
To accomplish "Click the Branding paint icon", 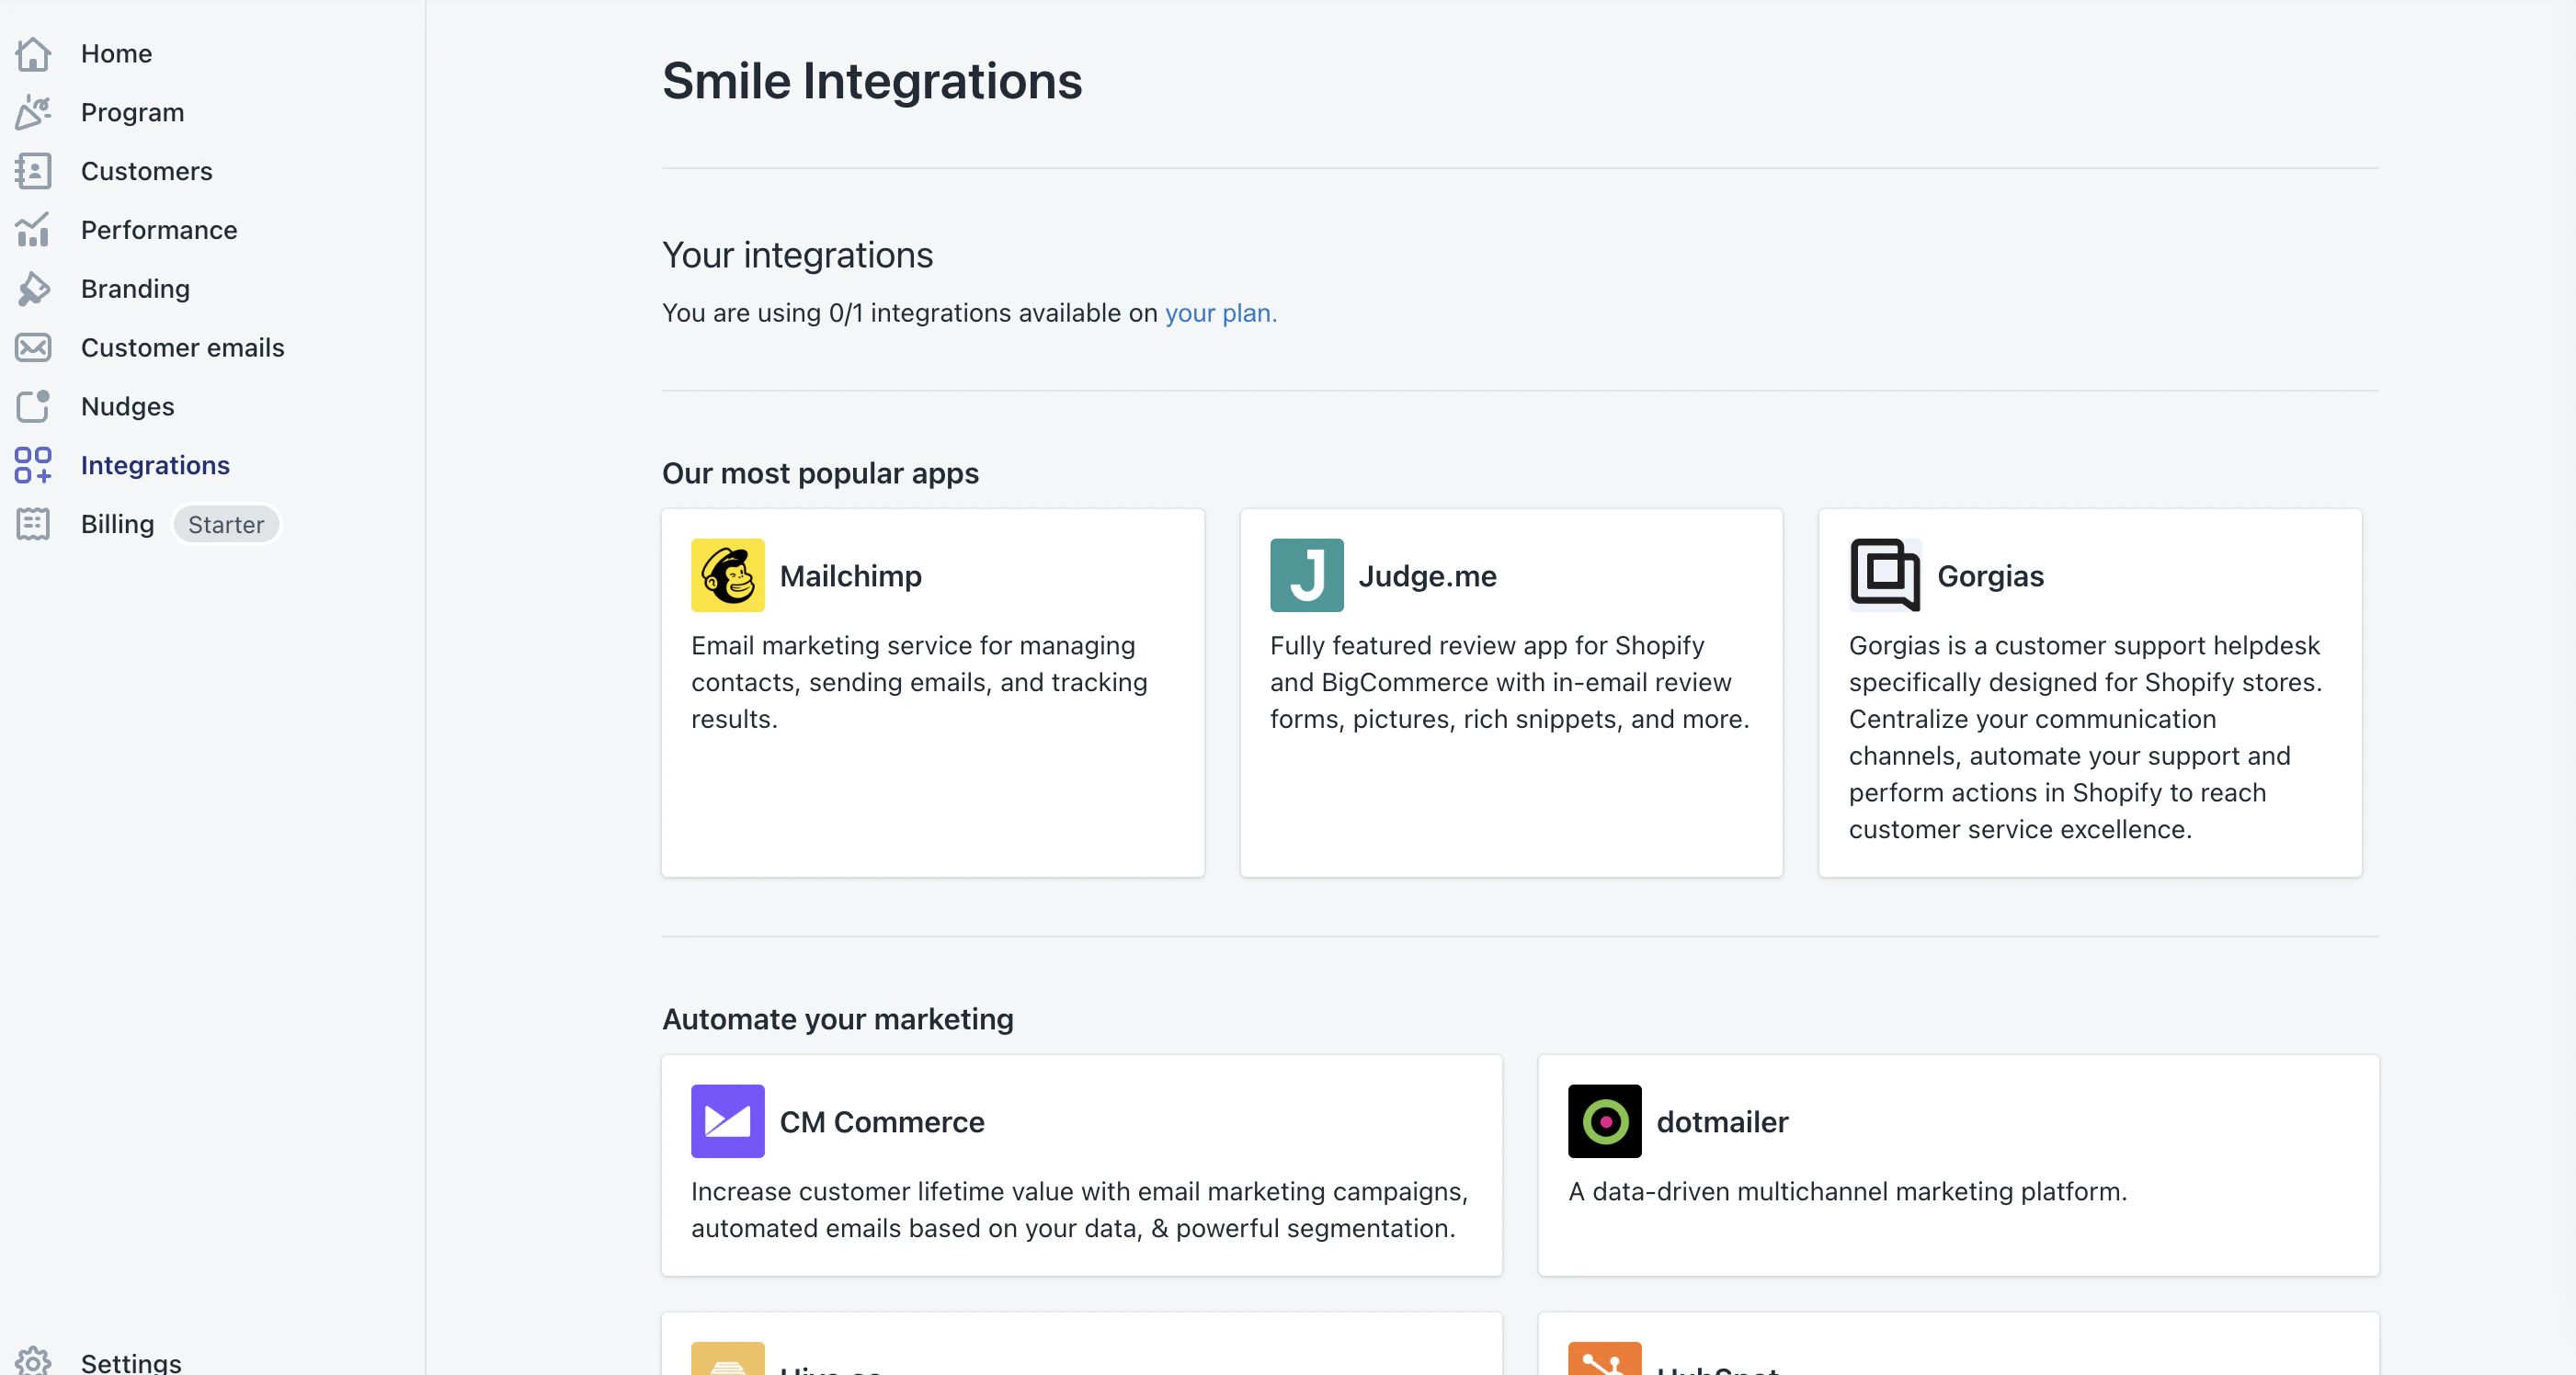I will (x=33, y=289).
